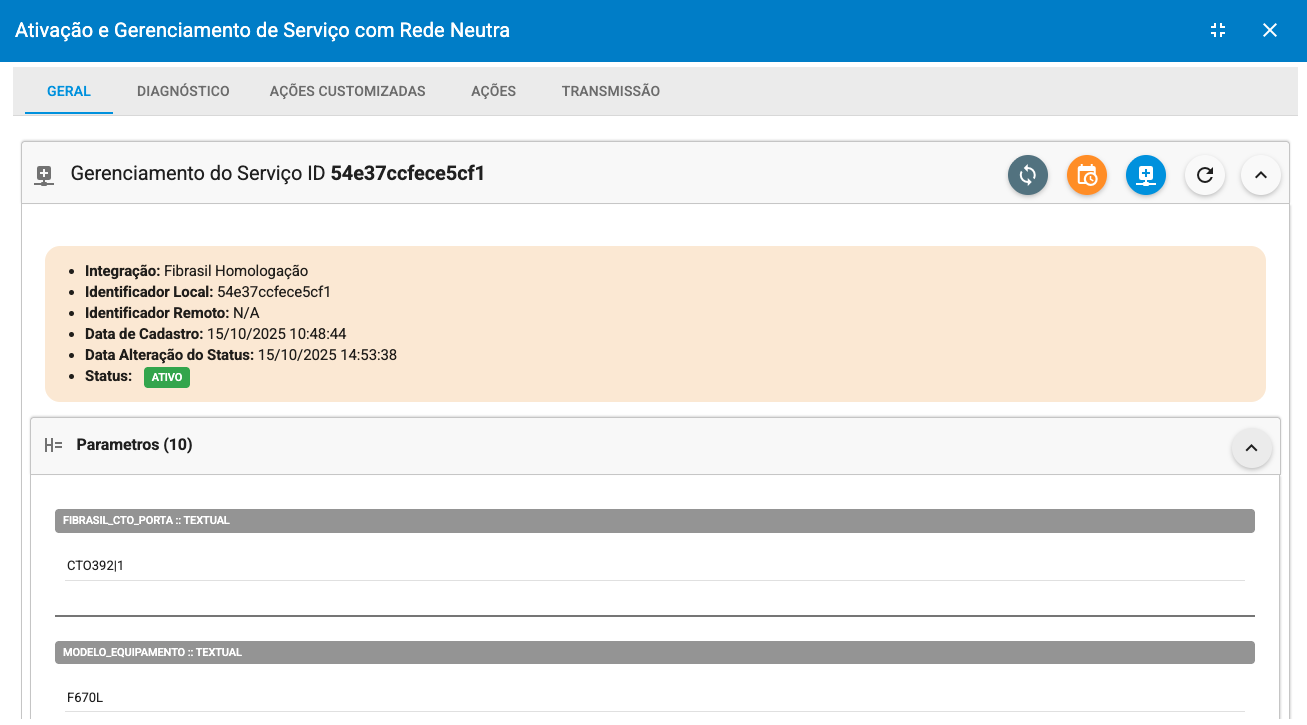Viewport: 1307px width, 725px height.
Task: Click the parameters icon left of Parametros
Action: tap(53, 446)
